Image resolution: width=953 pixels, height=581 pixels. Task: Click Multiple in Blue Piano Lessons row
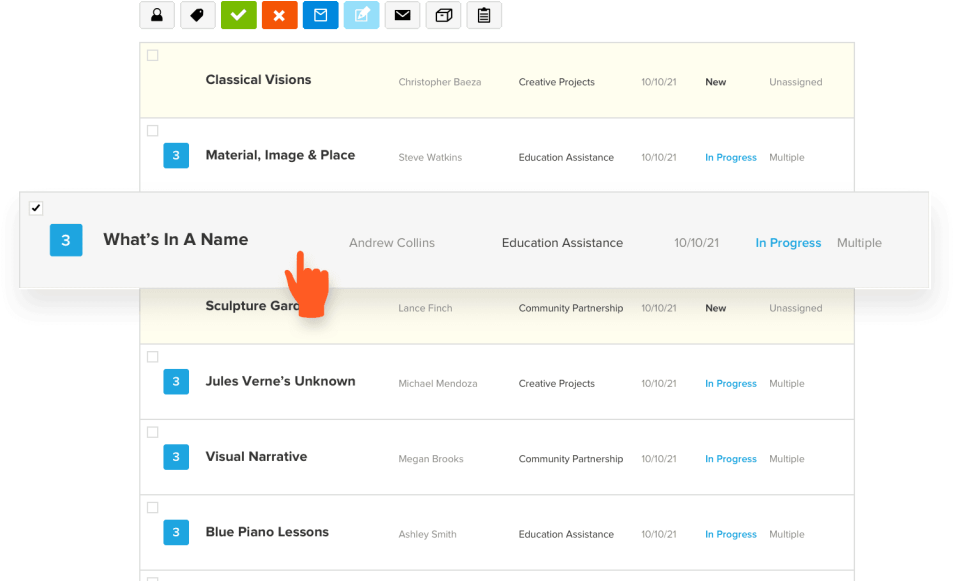786,534
